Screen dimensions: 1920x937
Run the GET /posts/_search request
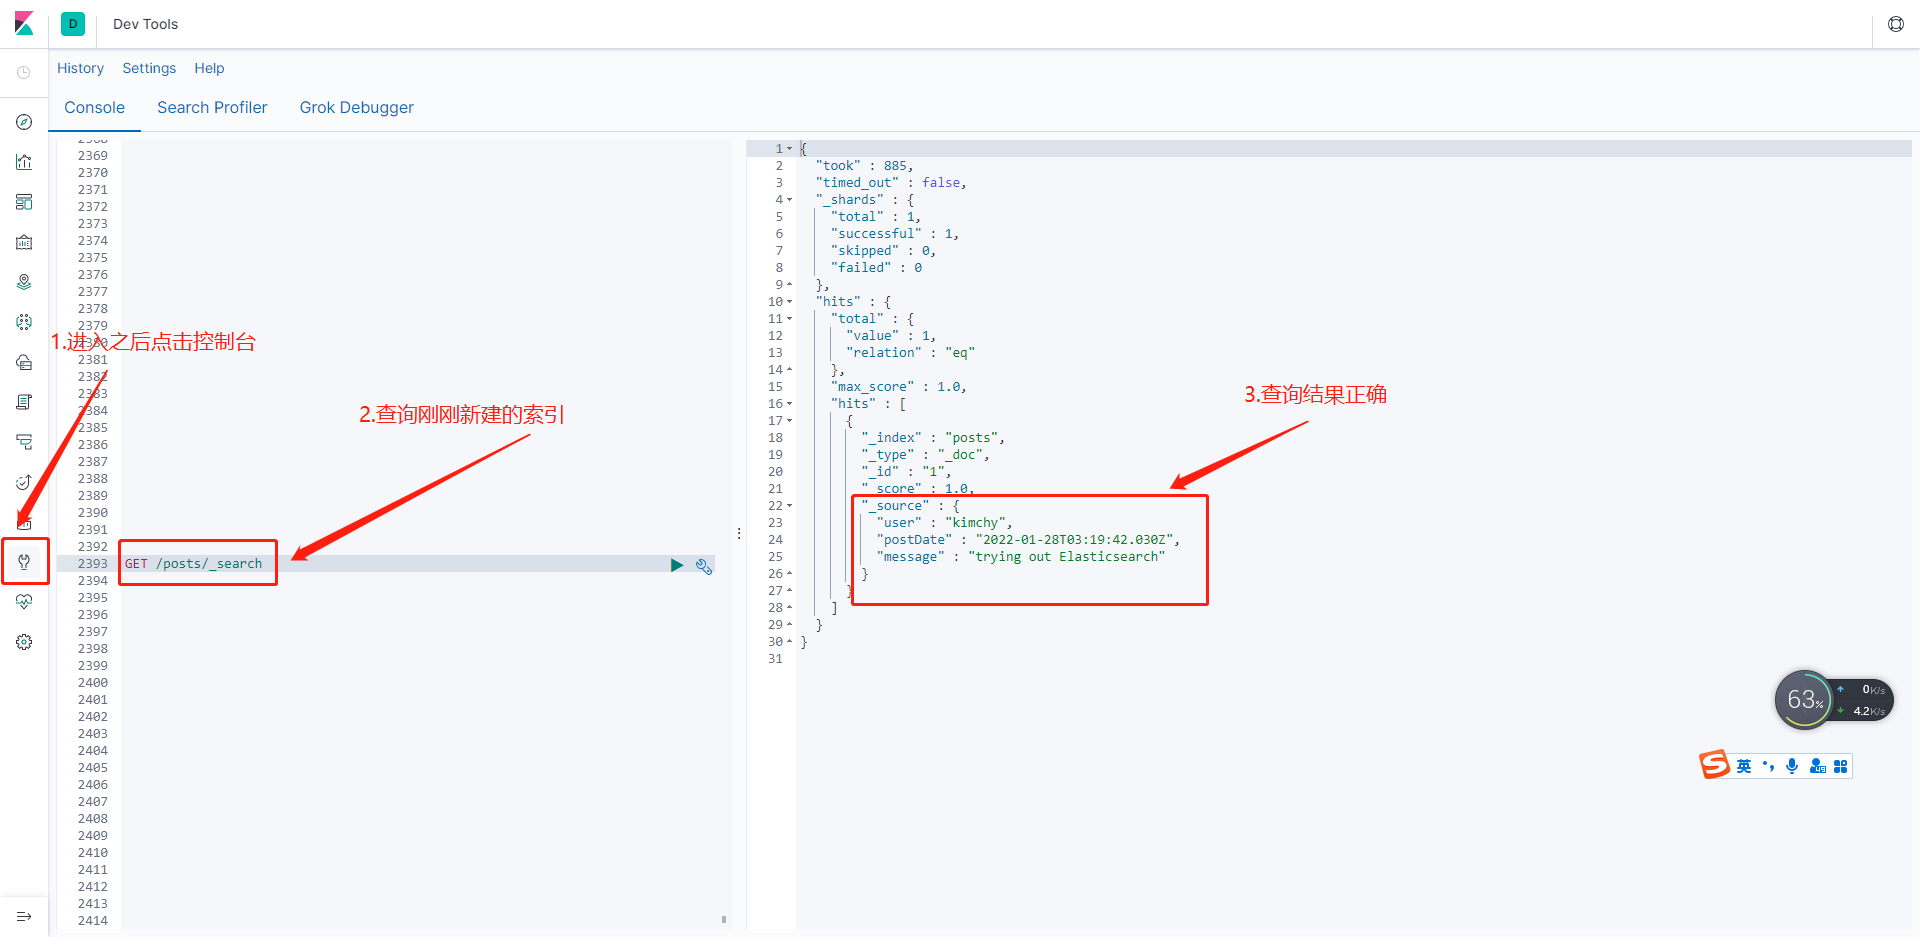click(677, 565)
